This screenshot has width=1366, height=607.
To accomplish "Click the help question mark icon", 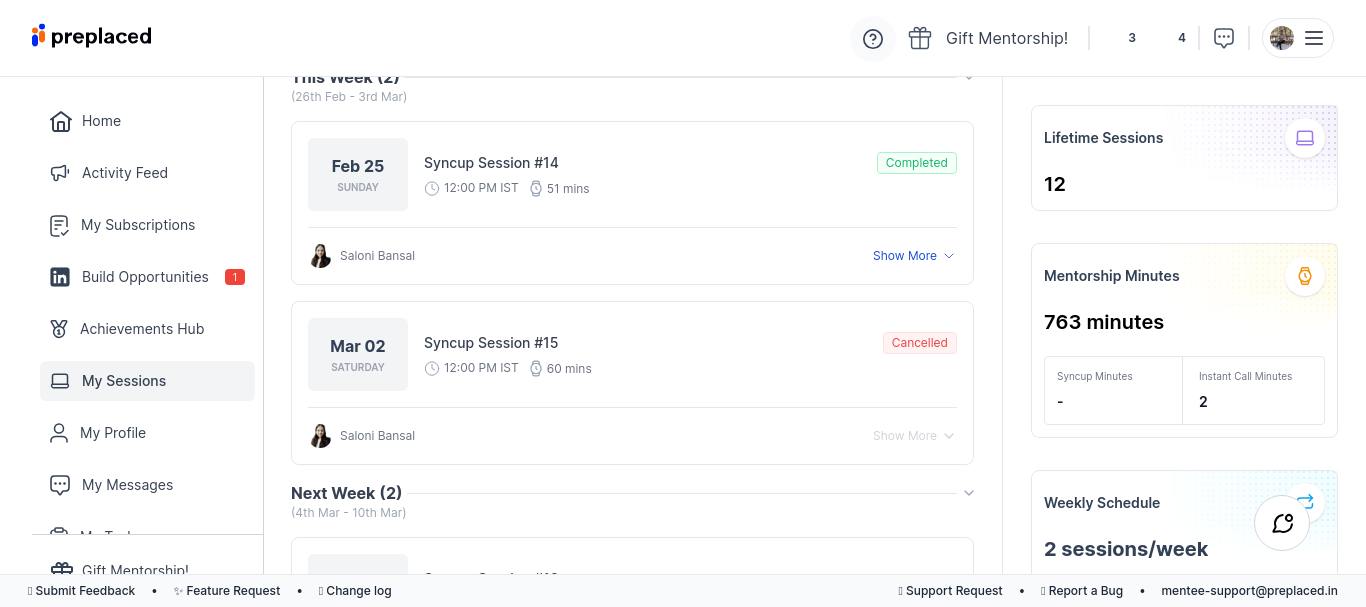I will click(x=873, y=39).
